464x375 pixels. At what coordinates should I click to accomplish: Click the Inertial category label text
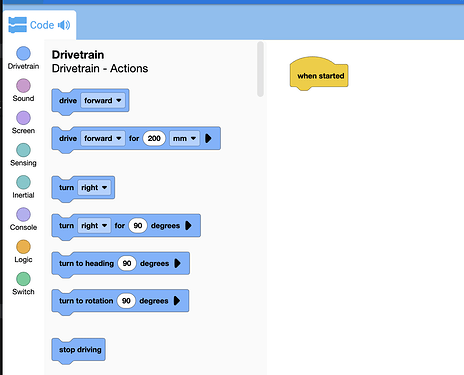pos(23,195)
